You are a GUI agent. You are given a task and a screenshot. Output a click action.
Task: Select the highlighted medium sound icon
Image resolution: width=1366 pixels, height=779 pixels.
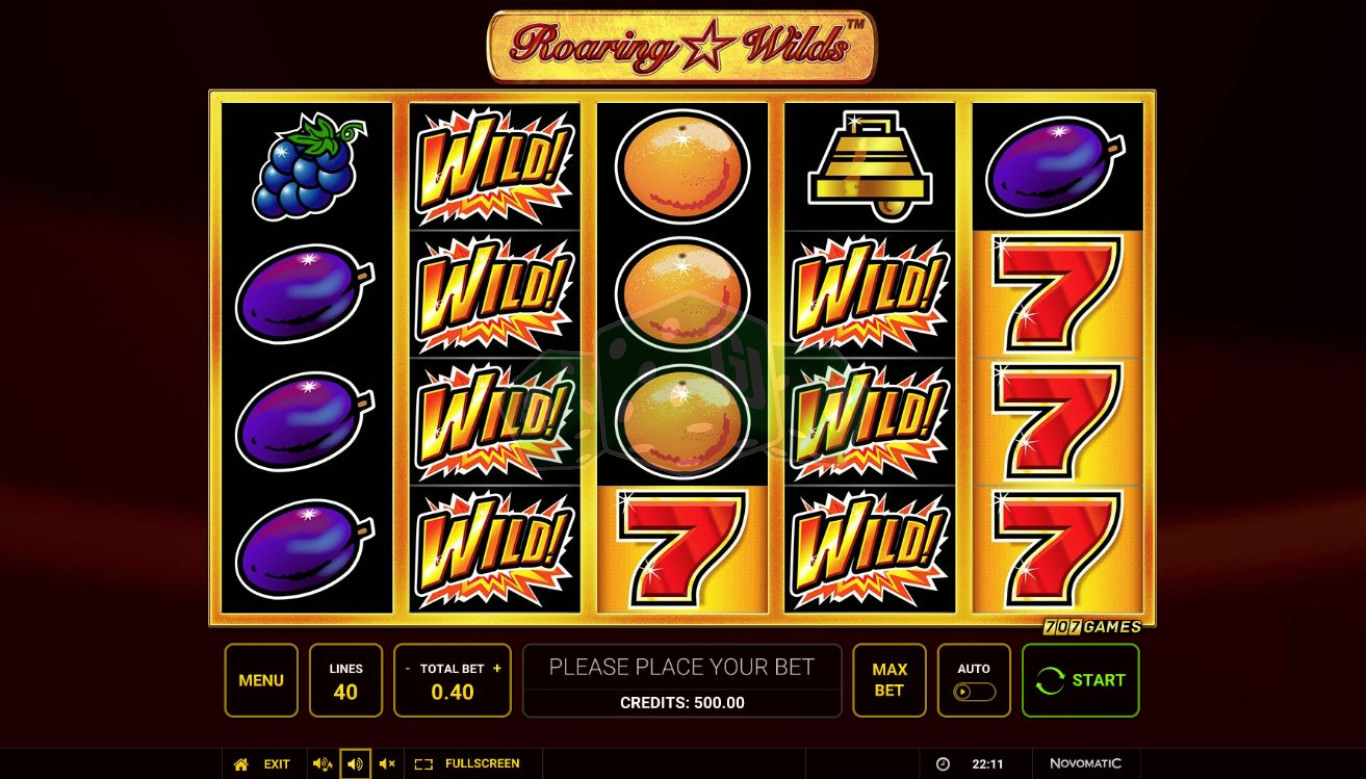tap(355, 764)
